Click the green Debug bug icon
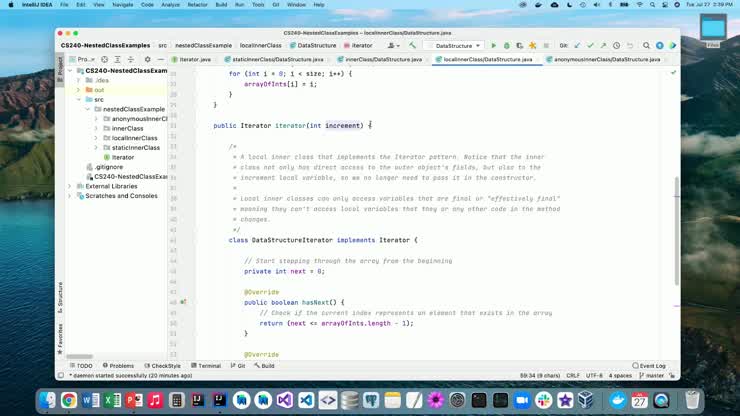This screenshot has height=416, width=740. point(506,46)
